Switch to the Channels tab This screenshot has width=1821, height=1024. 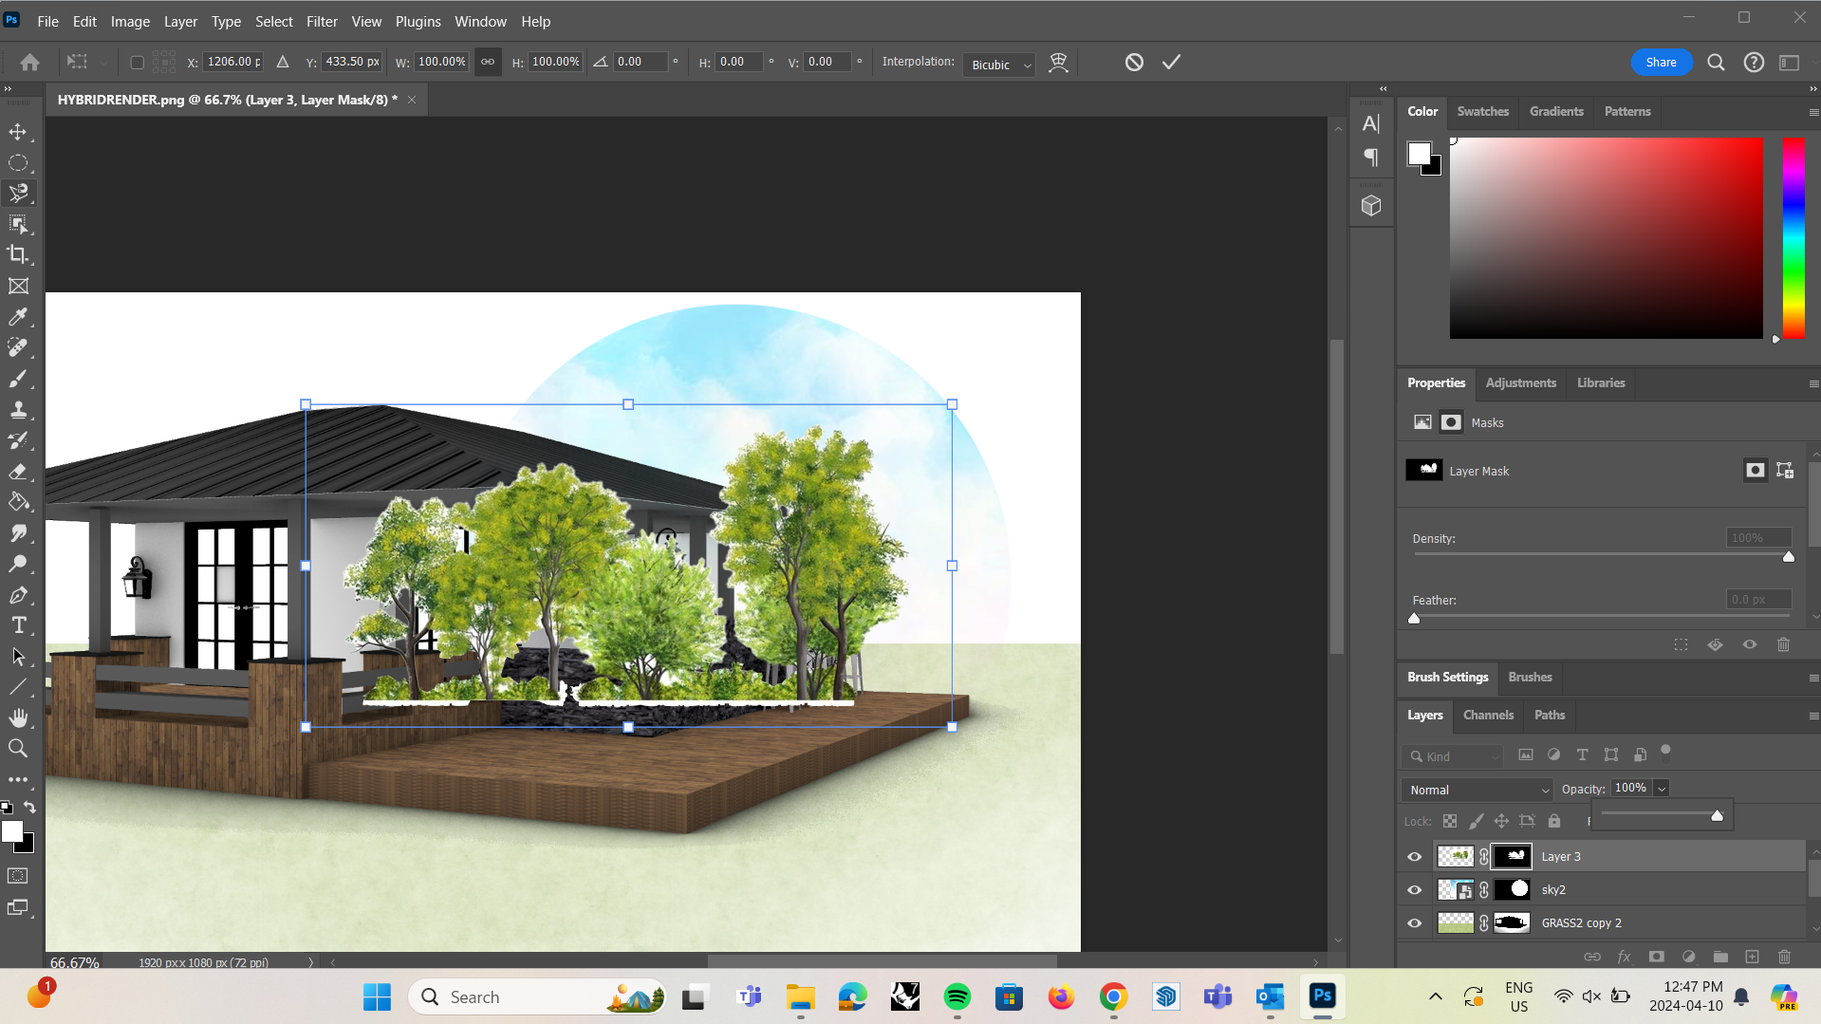[1488, 715]
